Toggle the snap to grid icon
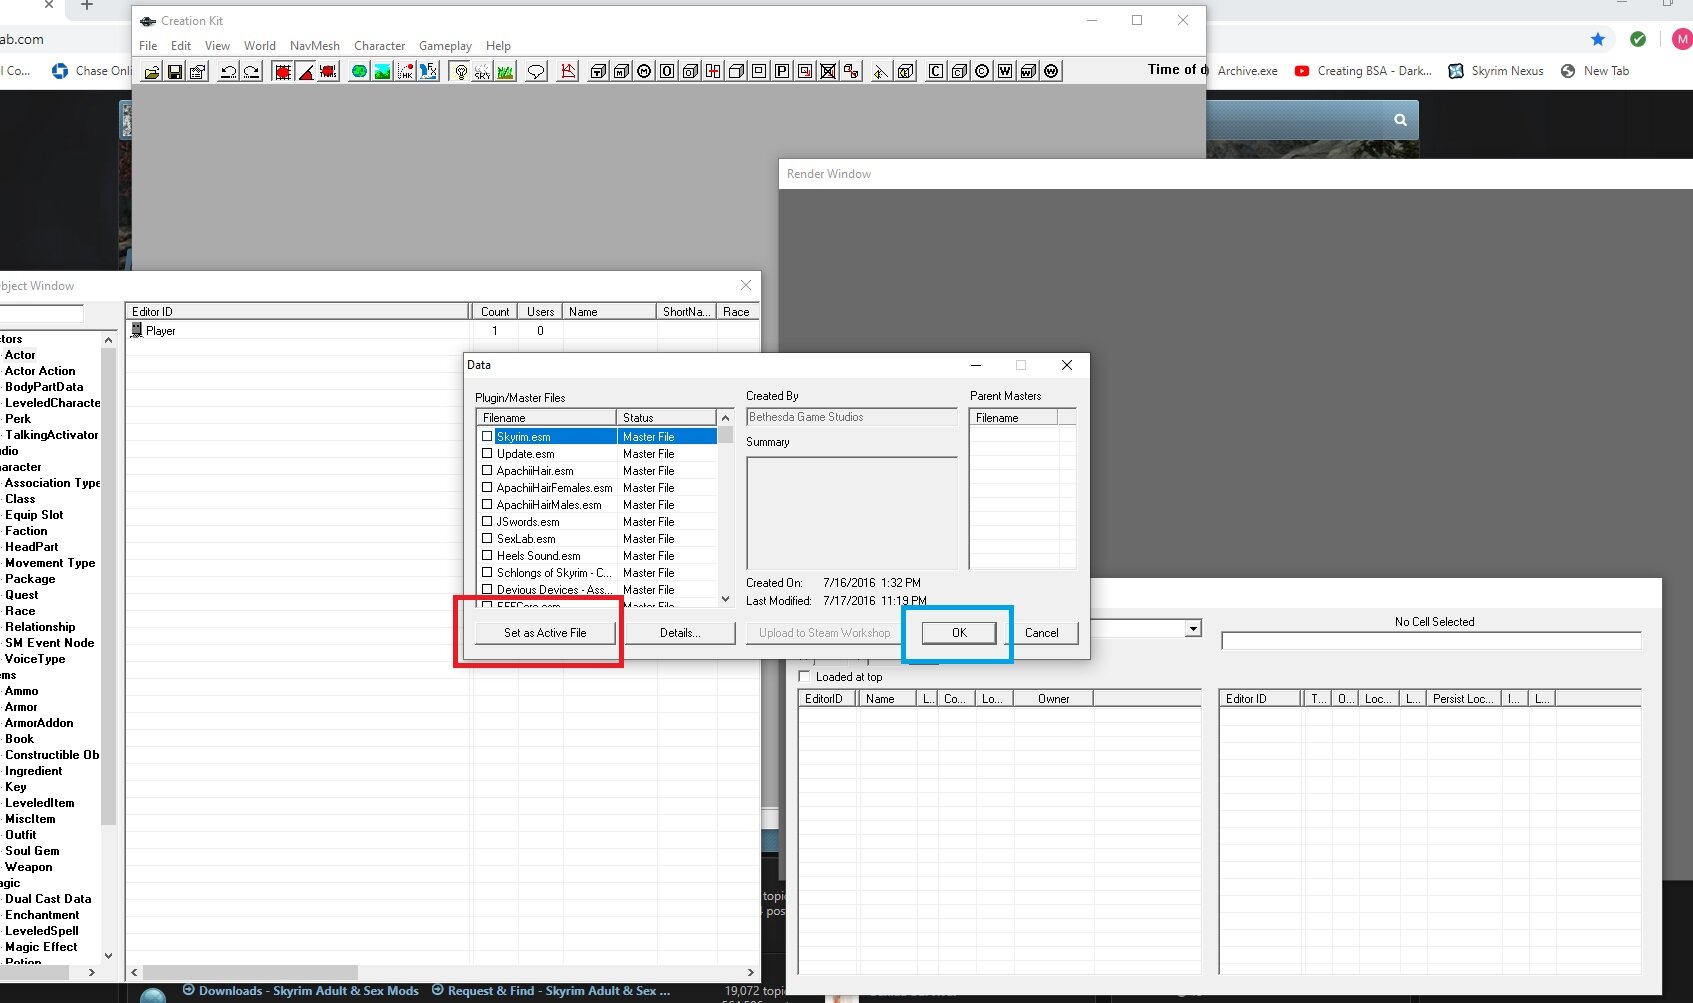This screenshot has width=1693, height=1003. [283, 71]
